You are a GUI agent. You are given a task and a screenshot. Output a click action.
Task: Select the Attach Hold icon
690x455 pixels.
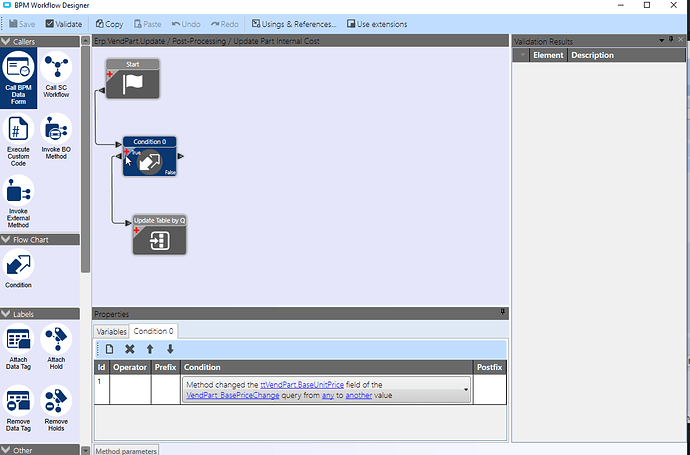click(56, 347)
